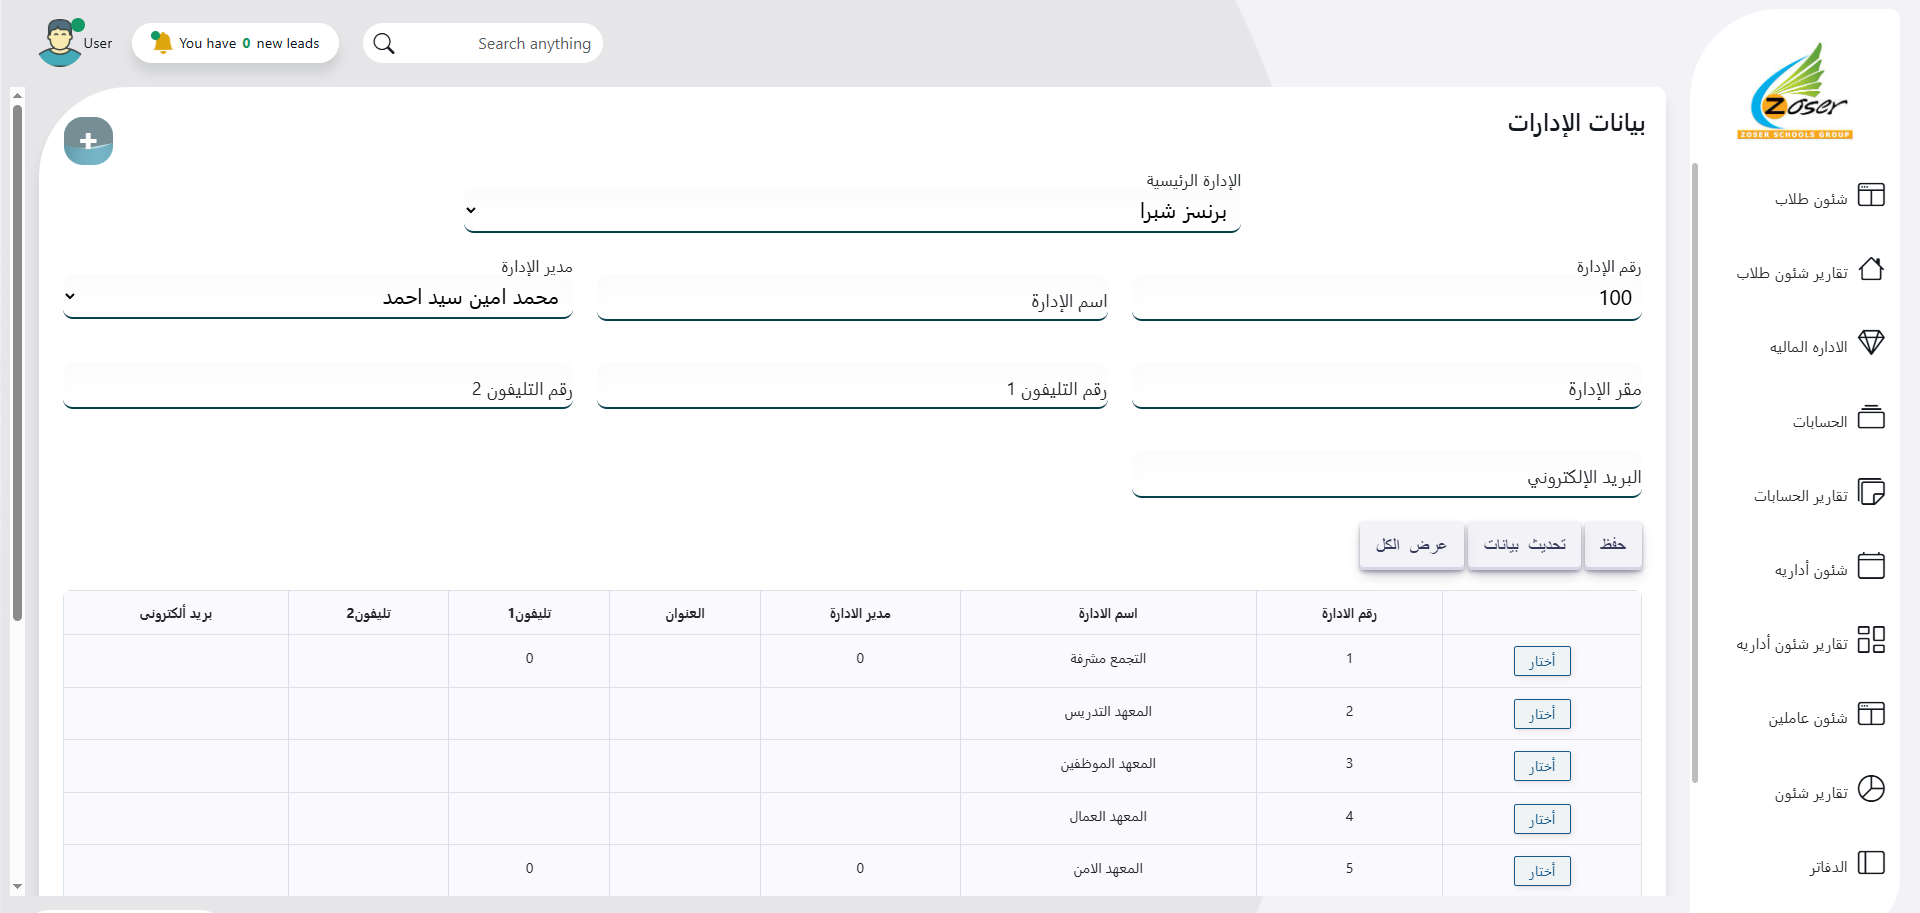The image size is (1920, 913).
Task: Click the search magnifier icon
Action: [x=384, y=44]
